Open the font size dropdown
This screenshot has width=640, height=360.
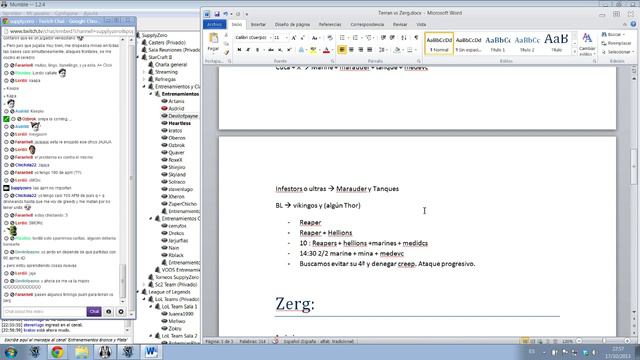coord(287,38)
